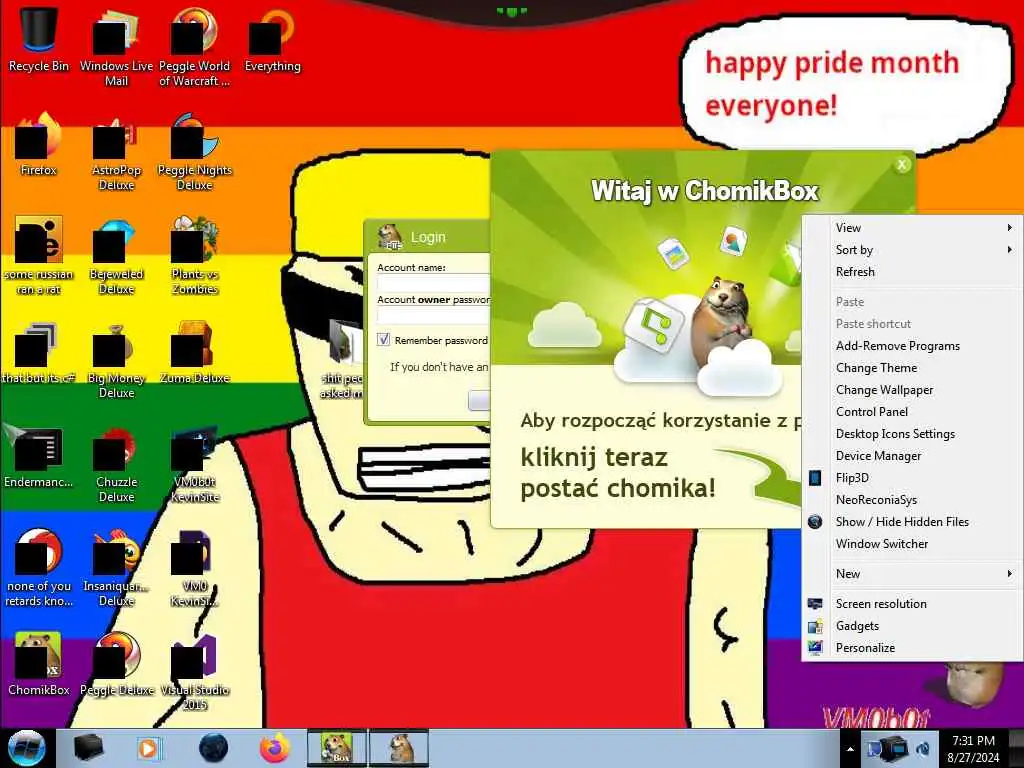Open the media player taskbar icon
Viewport: 1024px width, 768px height.
148,748
